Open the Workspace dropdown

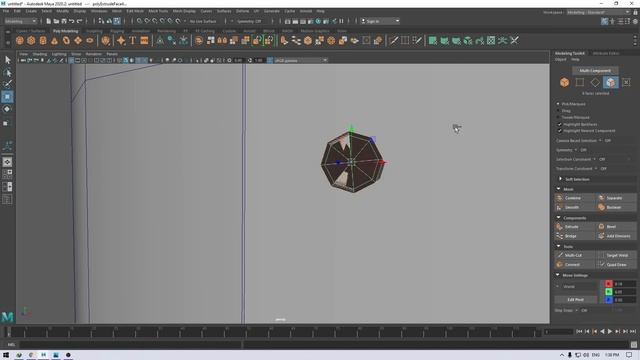[598, 12]
